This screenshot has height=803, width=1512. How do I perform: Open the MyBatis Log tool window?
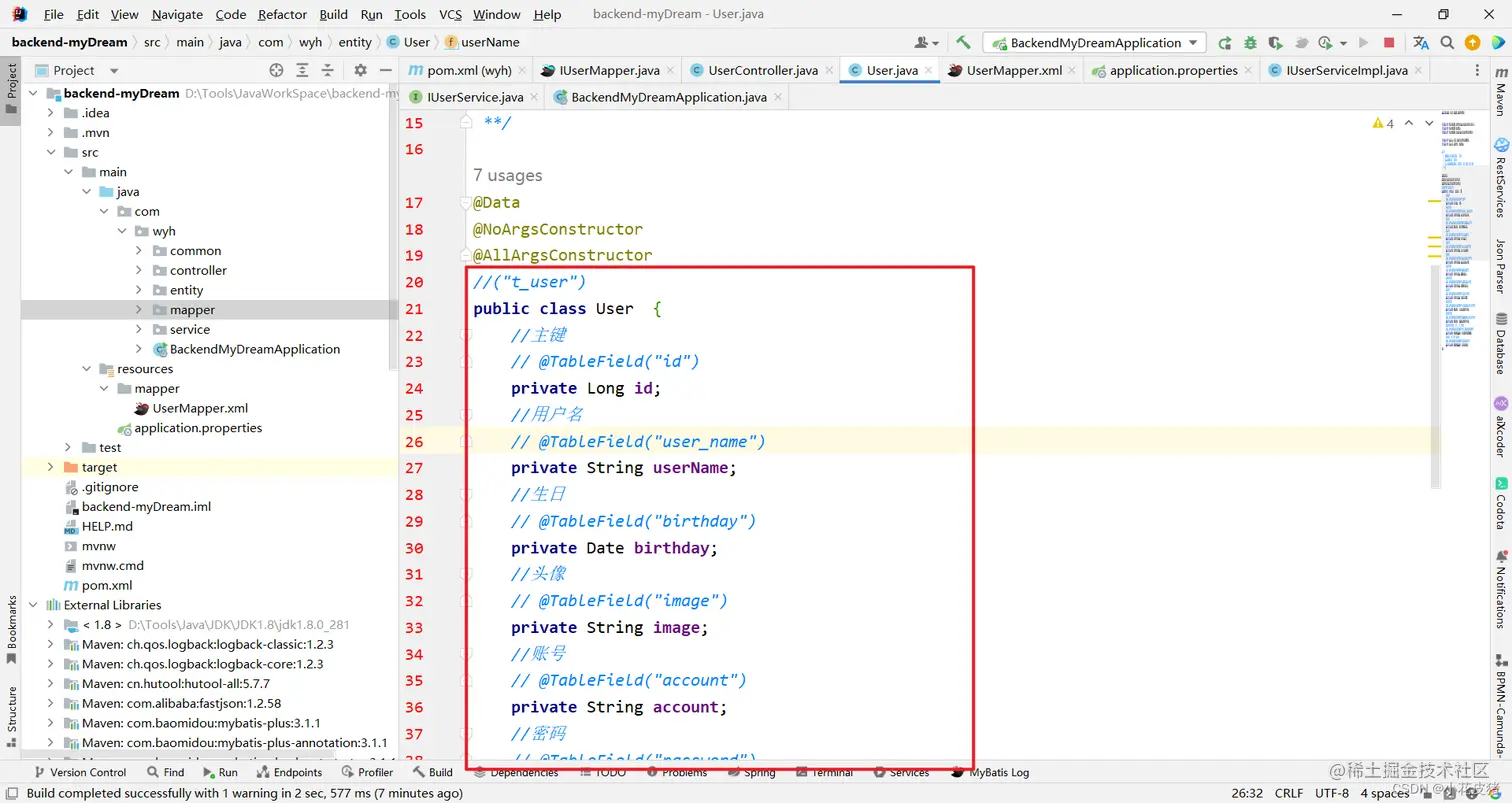pyautogui.click(x=990, y=772)
